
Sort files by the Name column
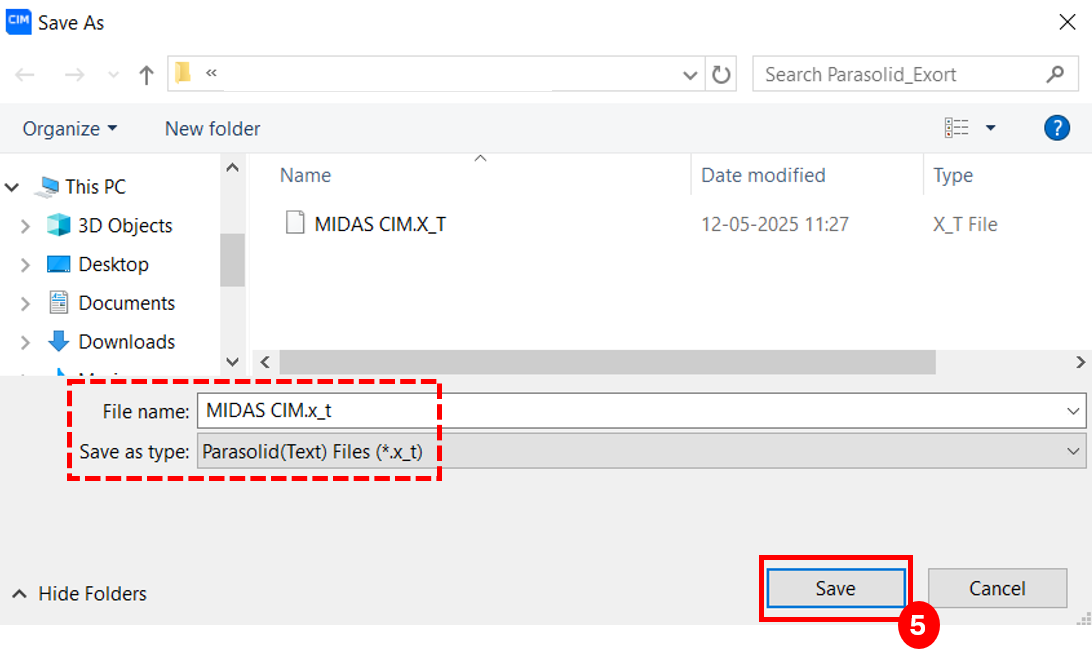click(305, 176)
